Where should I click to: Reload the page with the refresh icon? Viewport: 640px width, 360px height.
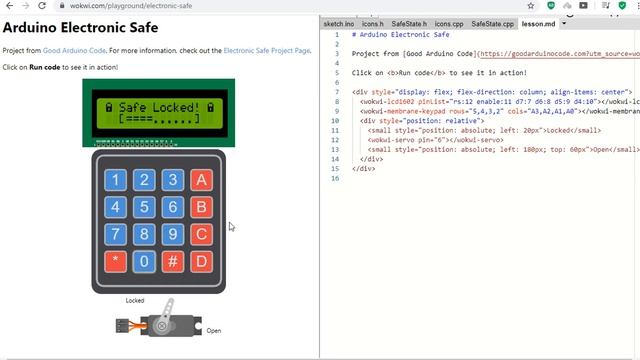(42, 6)
